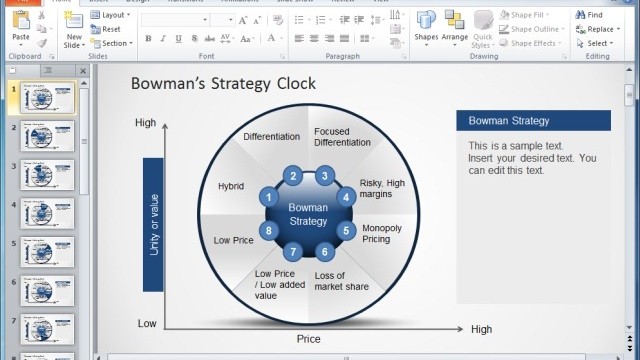Click Decrease List Level icon
Viewport: 640px width, 360px height.
pyautogui.click(x=344, y=20)
